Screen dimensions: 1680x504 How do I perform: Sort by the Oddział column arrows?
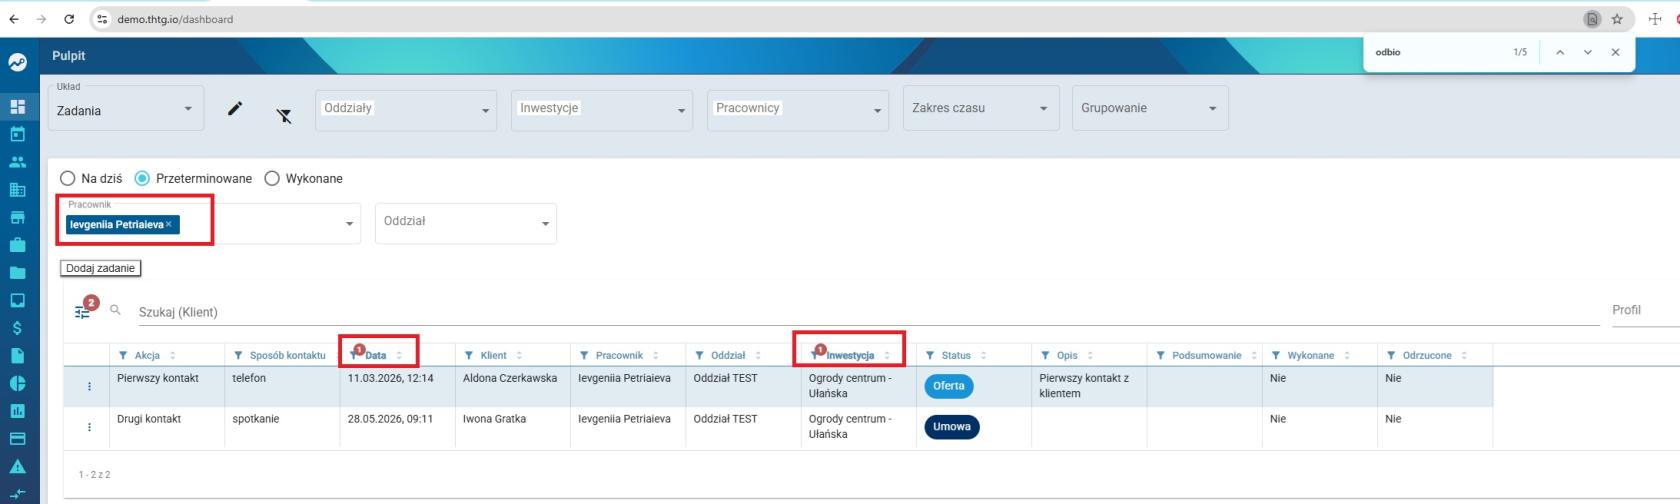[758, 355]
